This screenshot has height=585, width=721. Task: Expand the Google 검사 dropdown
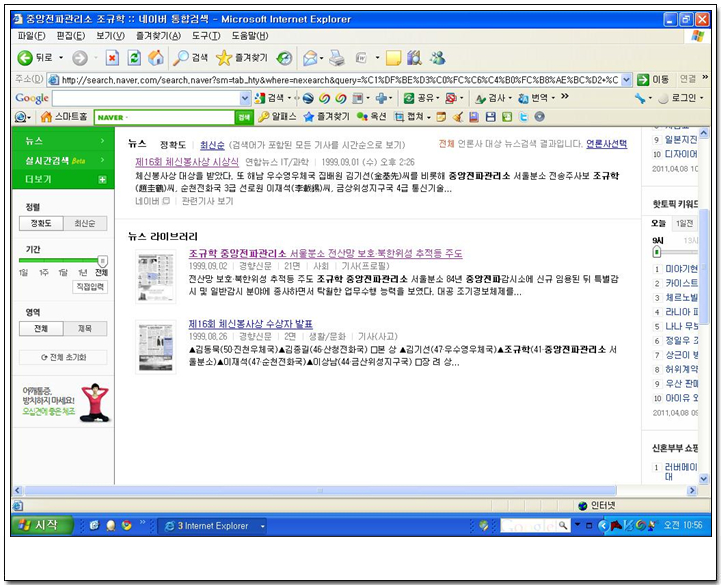point(509,98)
